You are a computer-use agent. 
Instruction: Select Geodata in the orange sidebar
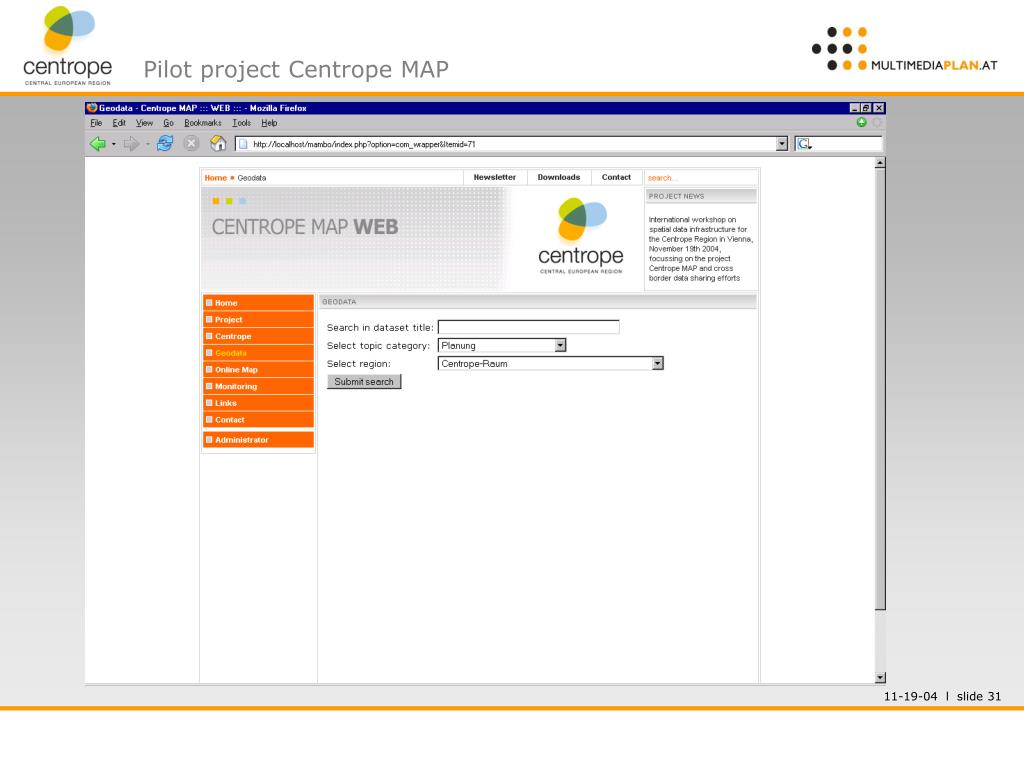pos(258,353)
